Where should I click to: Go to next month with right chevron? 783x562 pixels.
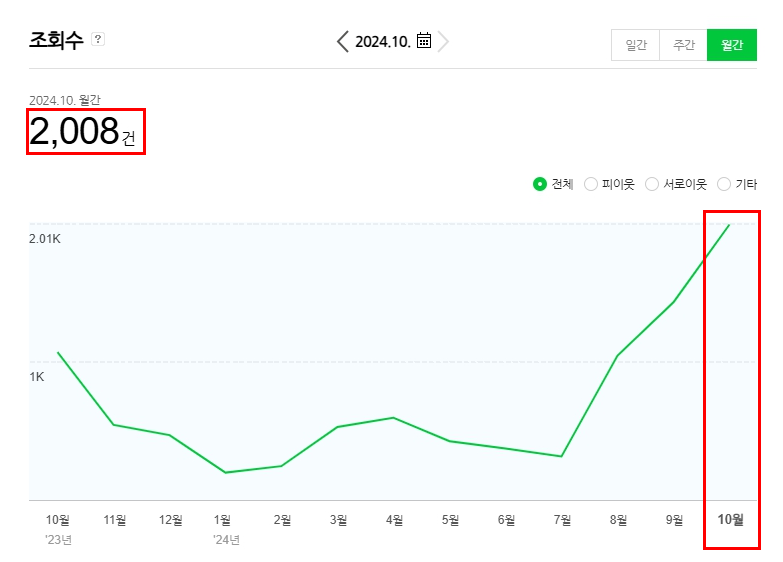click(x=443, y=41)
